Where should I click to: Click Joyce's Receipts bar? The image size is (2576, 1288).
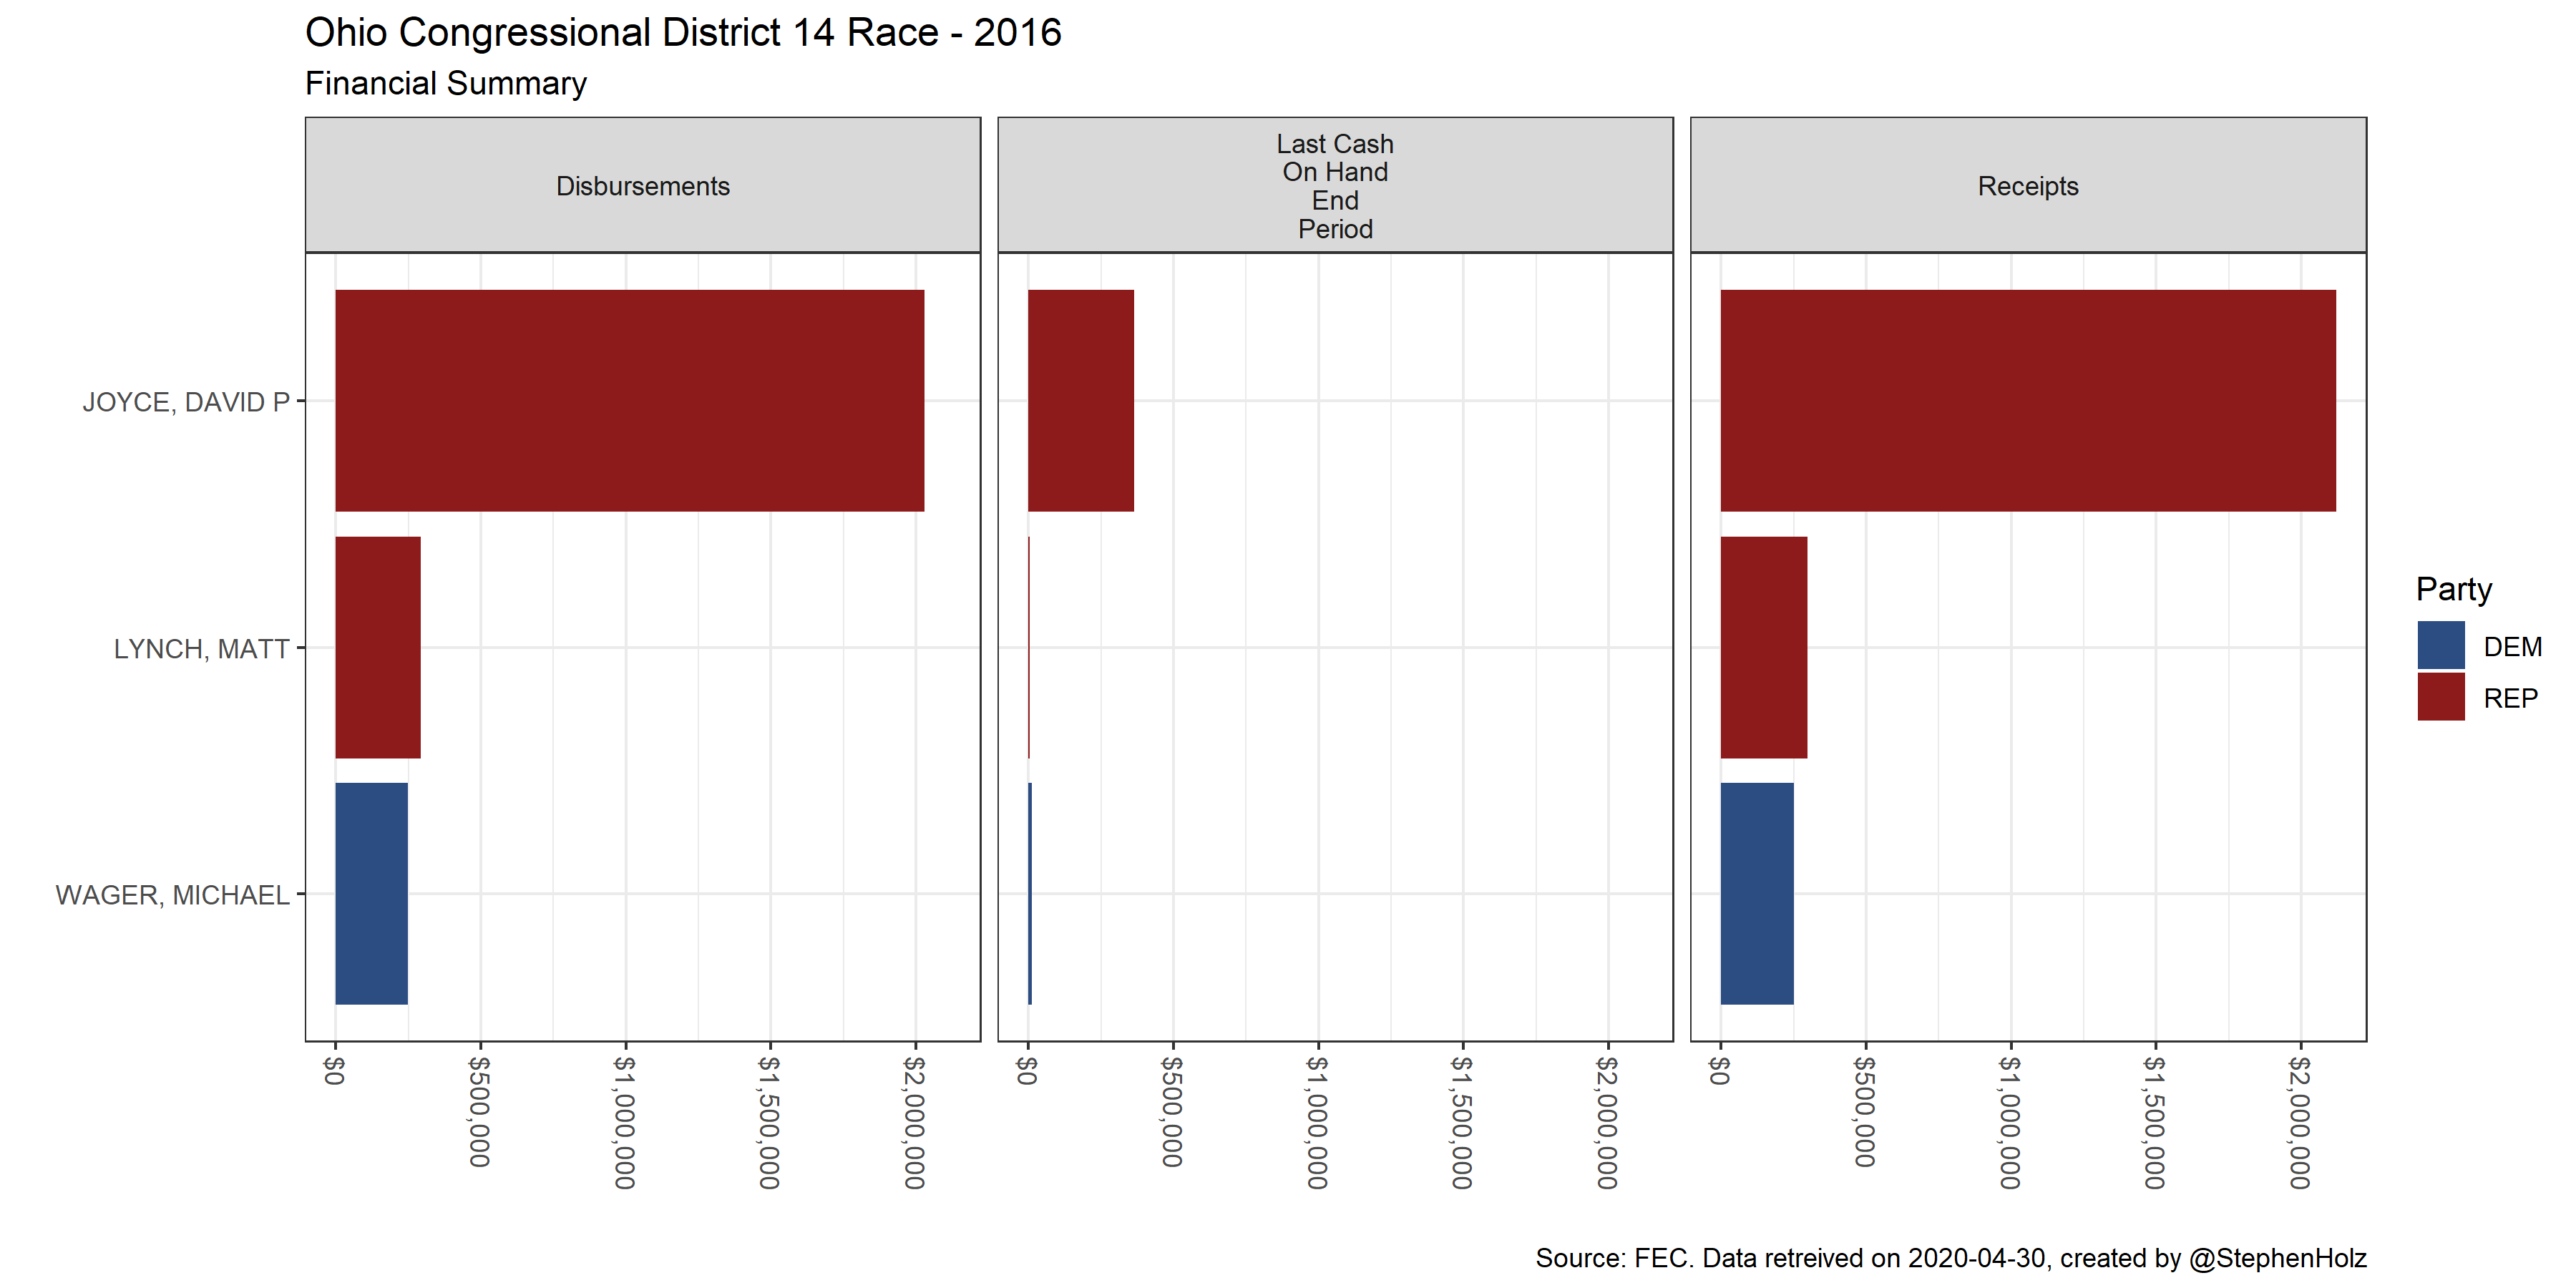(2027, 400)
